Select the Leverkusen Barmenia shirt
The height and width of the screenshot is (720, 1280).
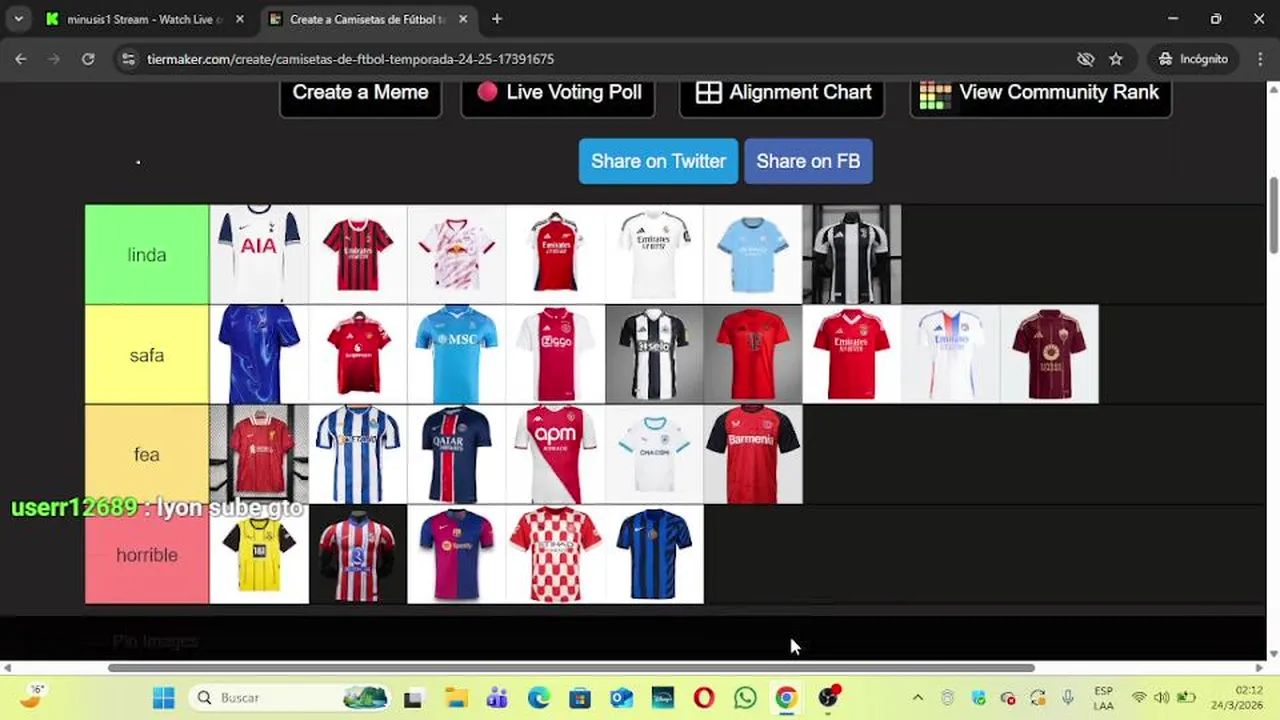click(753, 454)
